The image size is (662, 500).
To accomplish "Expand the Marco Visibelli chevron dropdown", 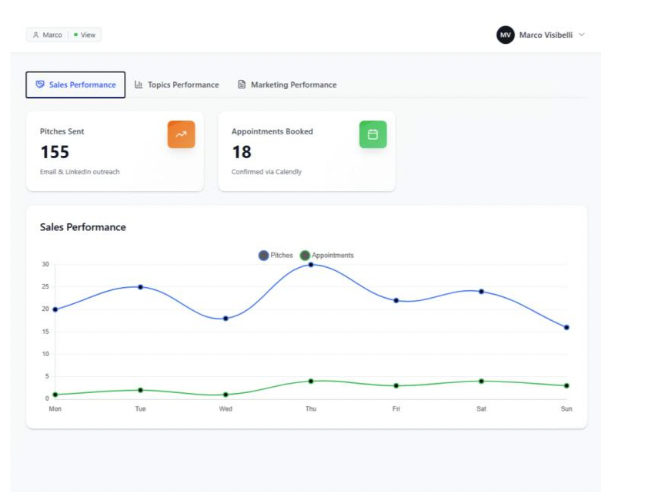I will point(582,35).
